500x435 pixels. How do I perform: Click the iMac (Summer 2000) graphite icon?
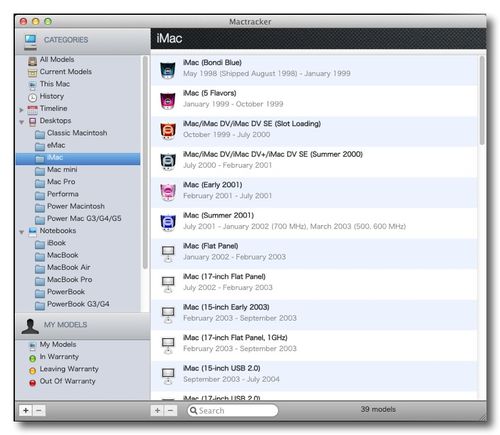[x=168, y=162]
